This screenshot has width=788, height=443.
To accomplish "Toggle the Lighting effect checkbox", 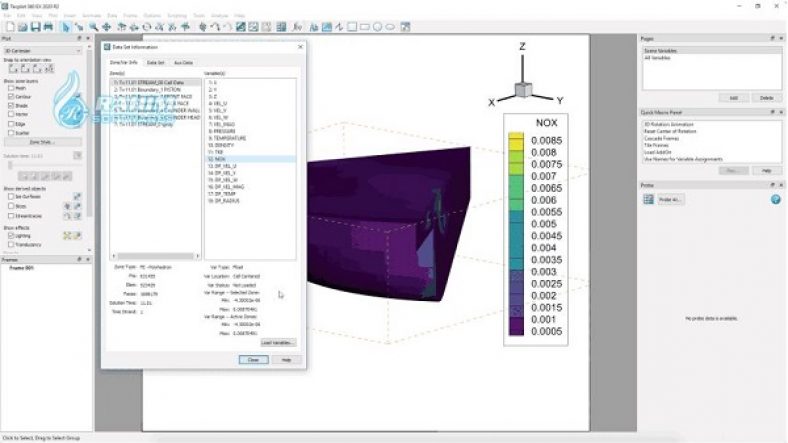I will (11, 236).
